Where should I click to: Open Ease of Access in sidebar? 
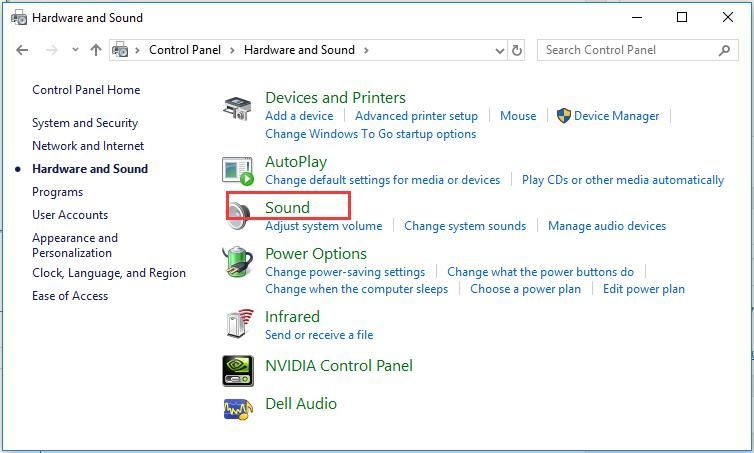(x=70, y=296)
